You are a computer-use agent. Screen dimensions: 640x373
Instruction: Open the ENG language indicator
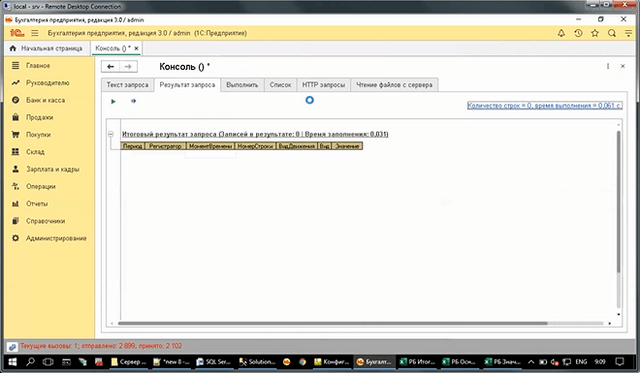[x=581, y=362]
